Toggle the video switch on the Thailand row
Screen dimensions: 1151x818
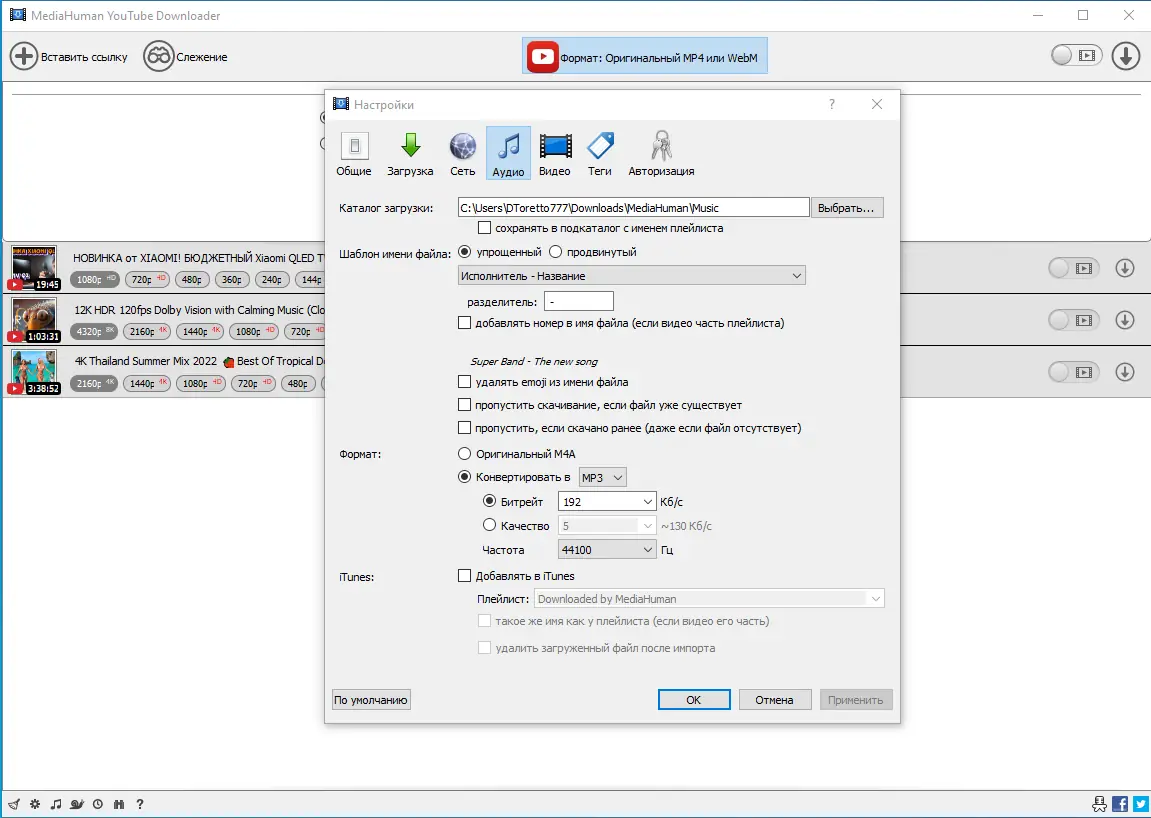click(1074, 372)
